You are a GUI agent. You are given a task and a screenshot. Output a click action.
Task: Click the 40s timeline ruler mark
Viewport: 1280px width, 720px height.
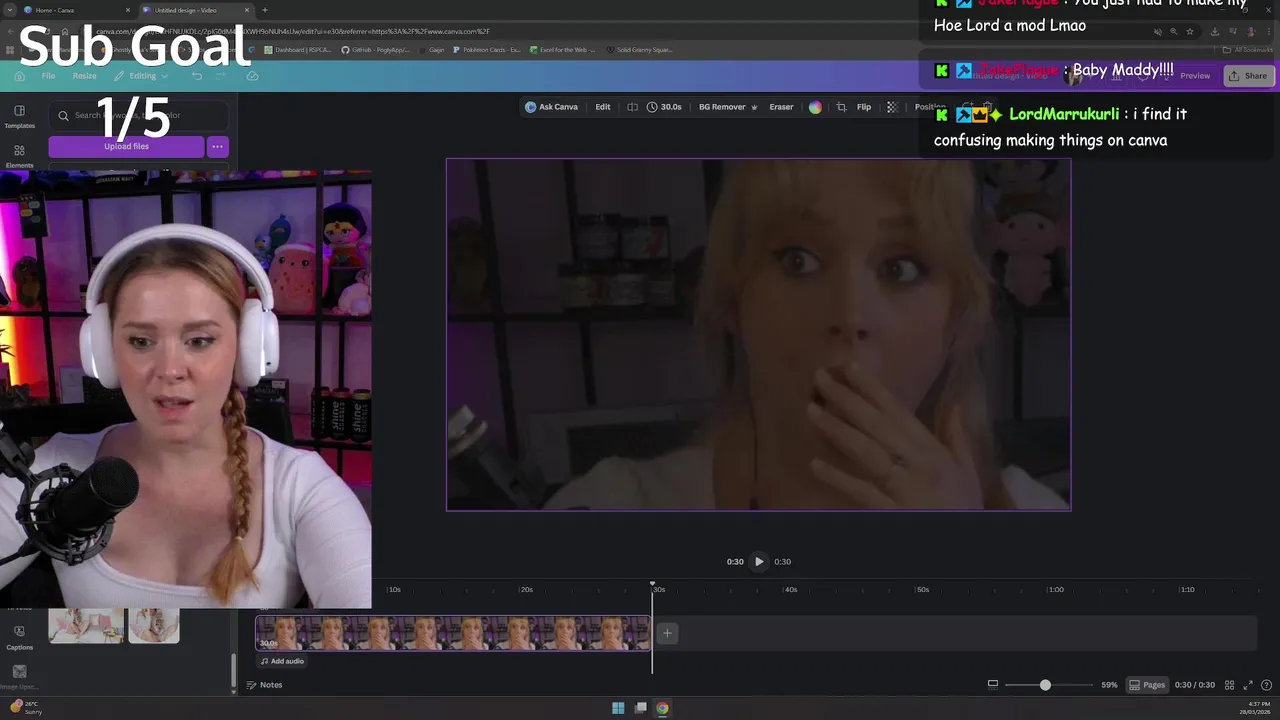[791, 590]
